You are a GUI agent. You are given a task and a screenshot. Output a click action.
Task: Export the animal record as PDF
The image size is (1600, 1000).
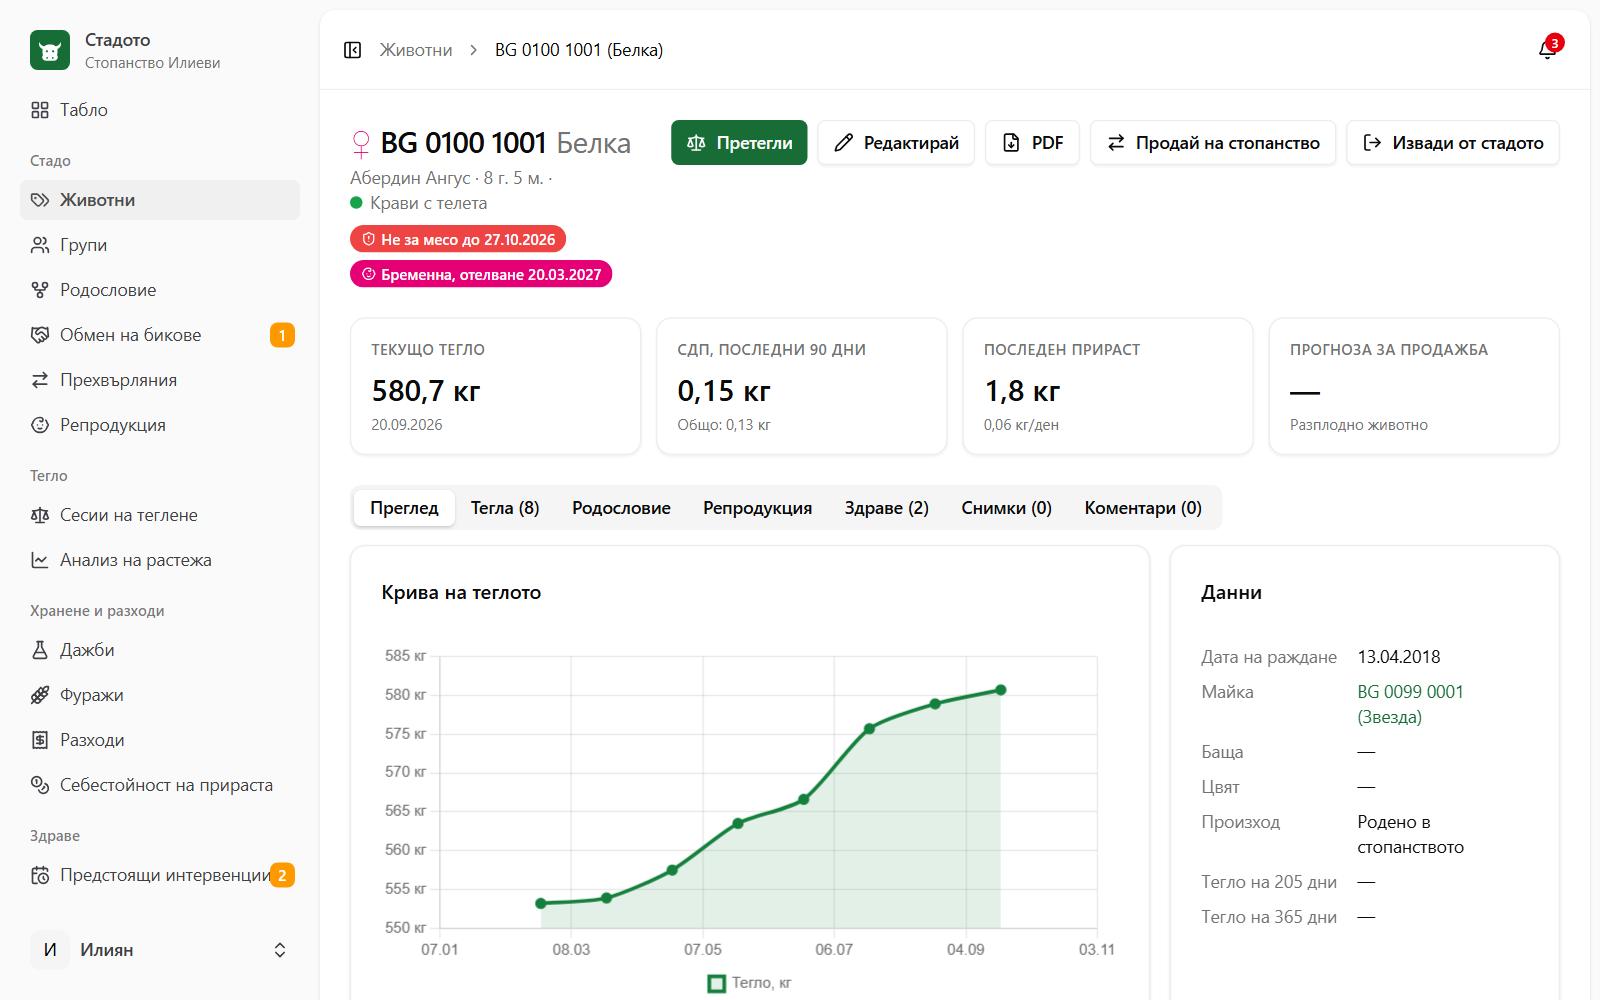(1032, 143)
